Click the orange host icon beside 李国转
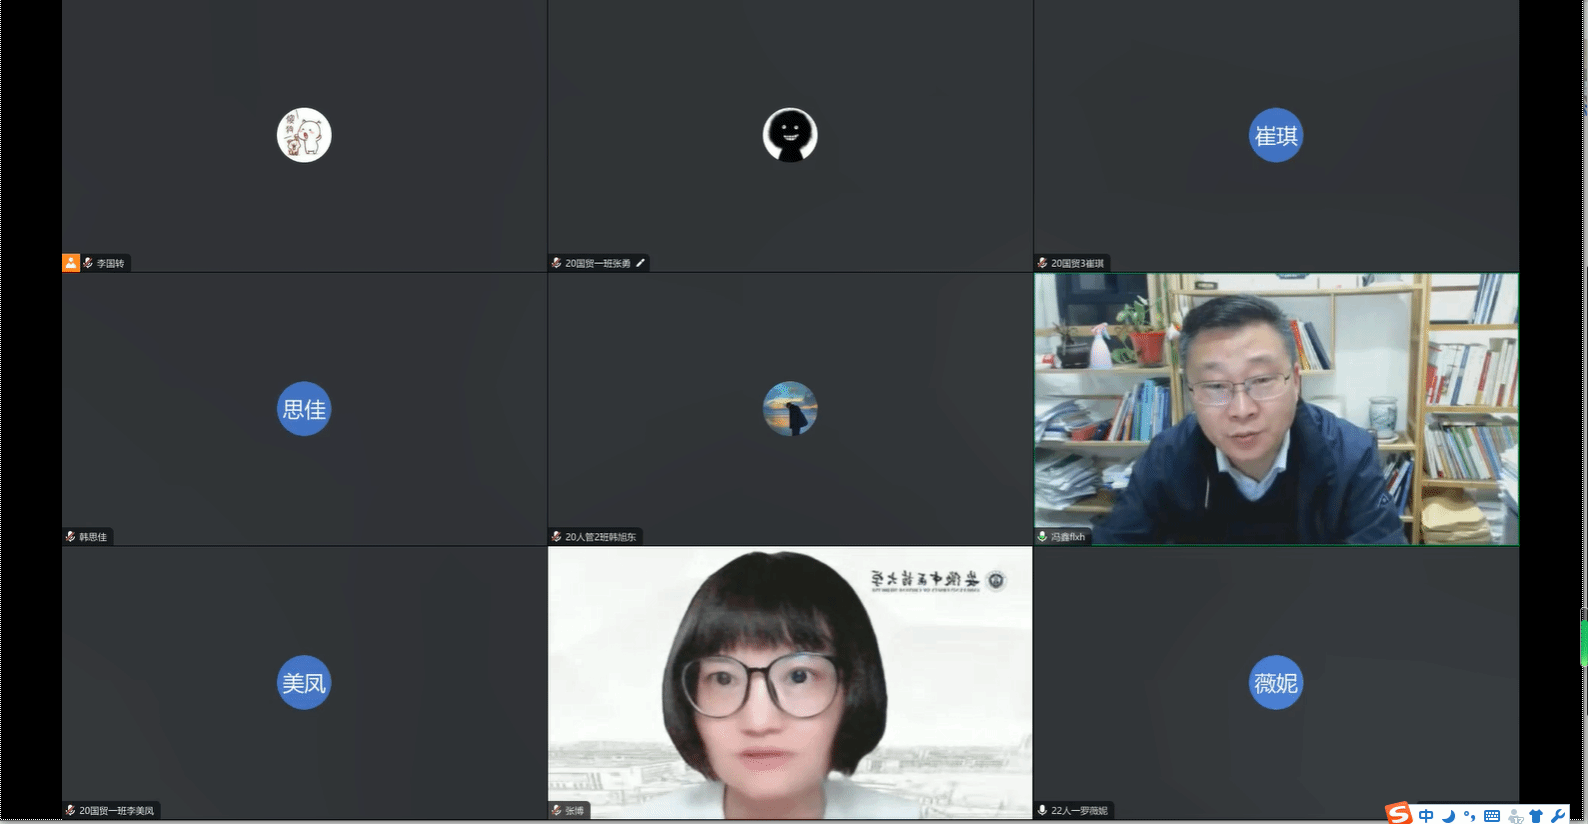This screenshot has height=824, width=1588. click(71, 263)
